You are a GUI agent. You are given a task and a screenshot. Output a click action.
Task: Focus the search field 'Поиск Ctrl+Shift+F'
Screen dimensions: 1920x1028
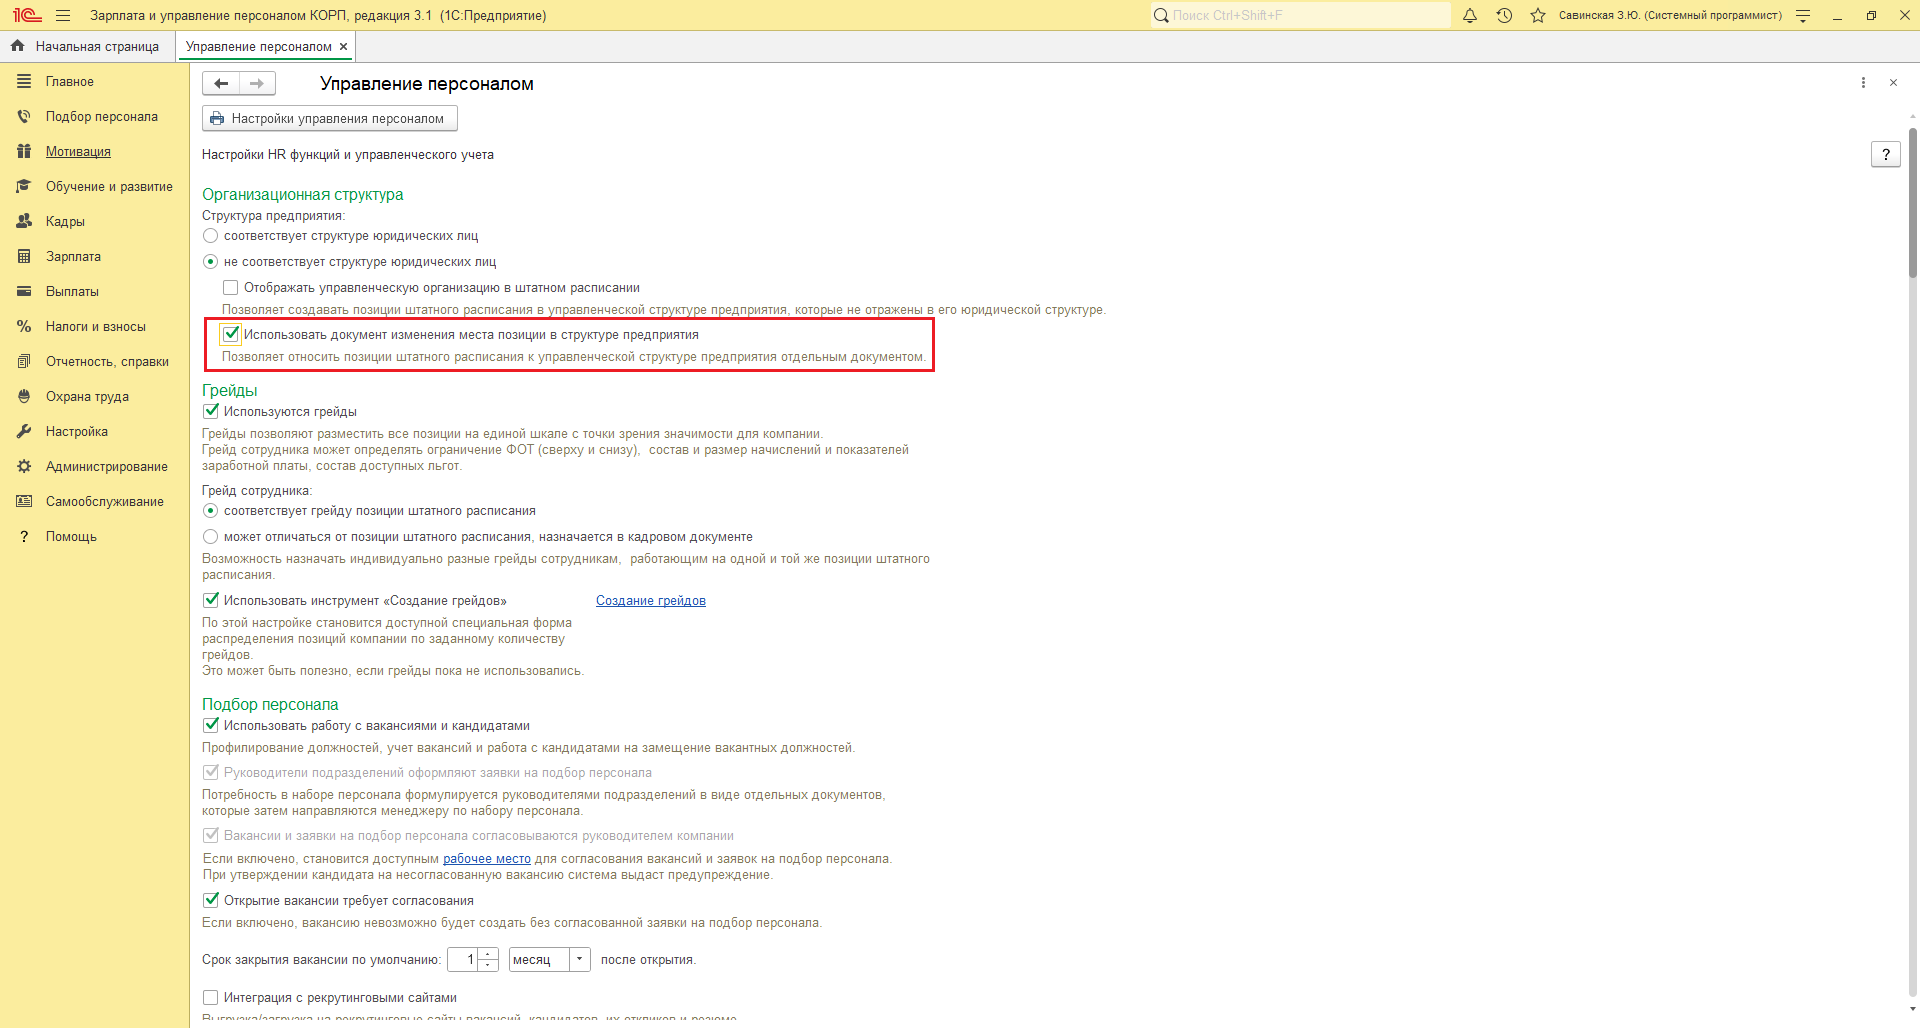[1300, 15]
